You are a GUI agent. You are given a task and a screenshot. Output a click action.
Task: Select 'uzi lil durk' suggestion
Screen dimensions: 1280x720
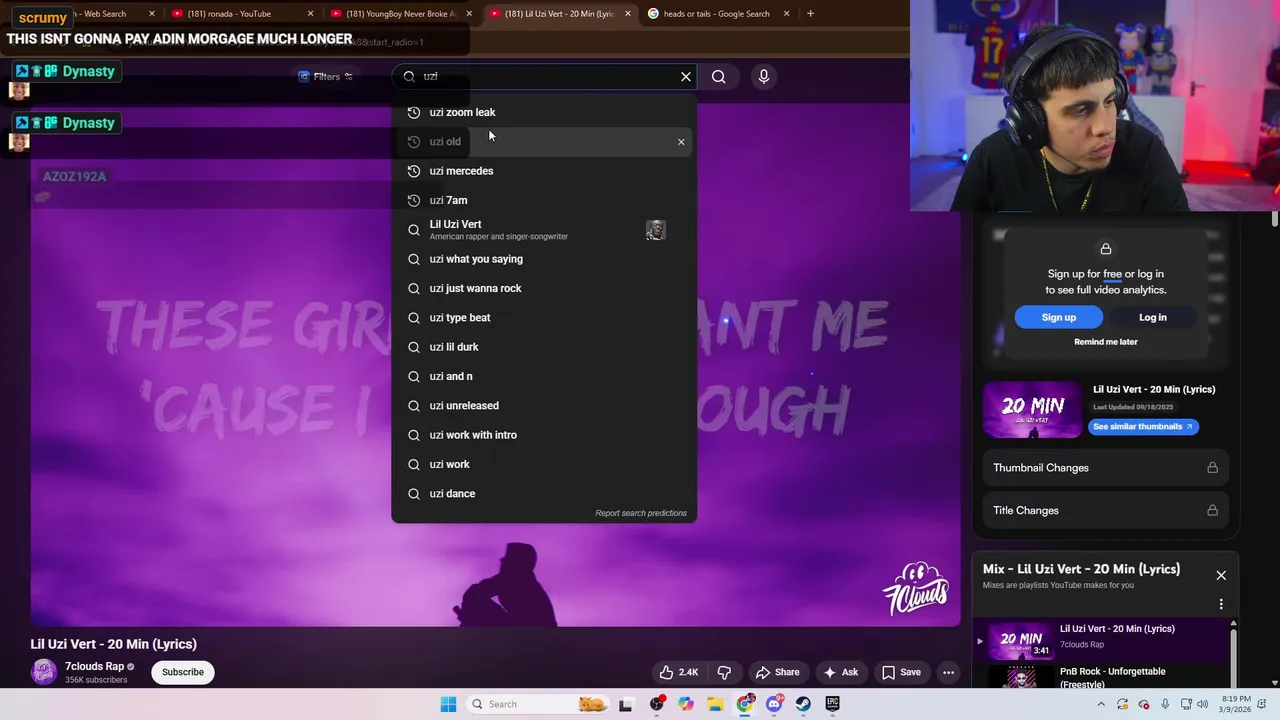coord(544,347)
